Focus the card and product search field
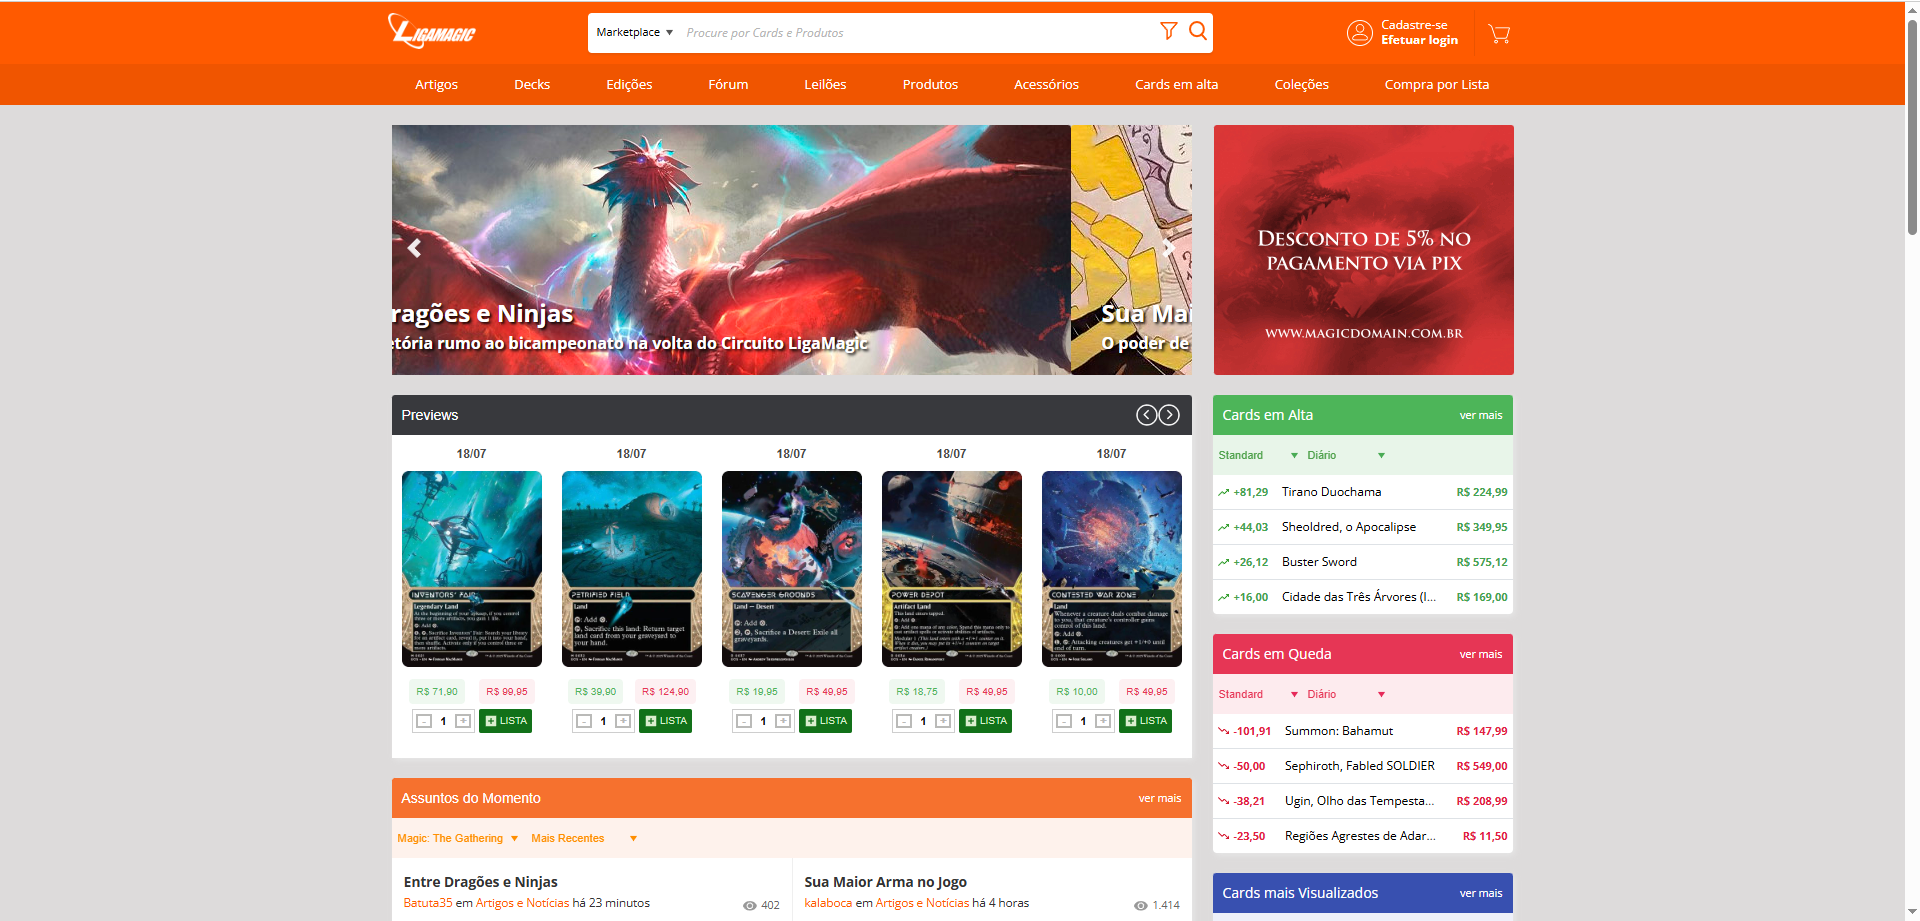Viewport: 1920px width, 921px height. click(915, 33)
